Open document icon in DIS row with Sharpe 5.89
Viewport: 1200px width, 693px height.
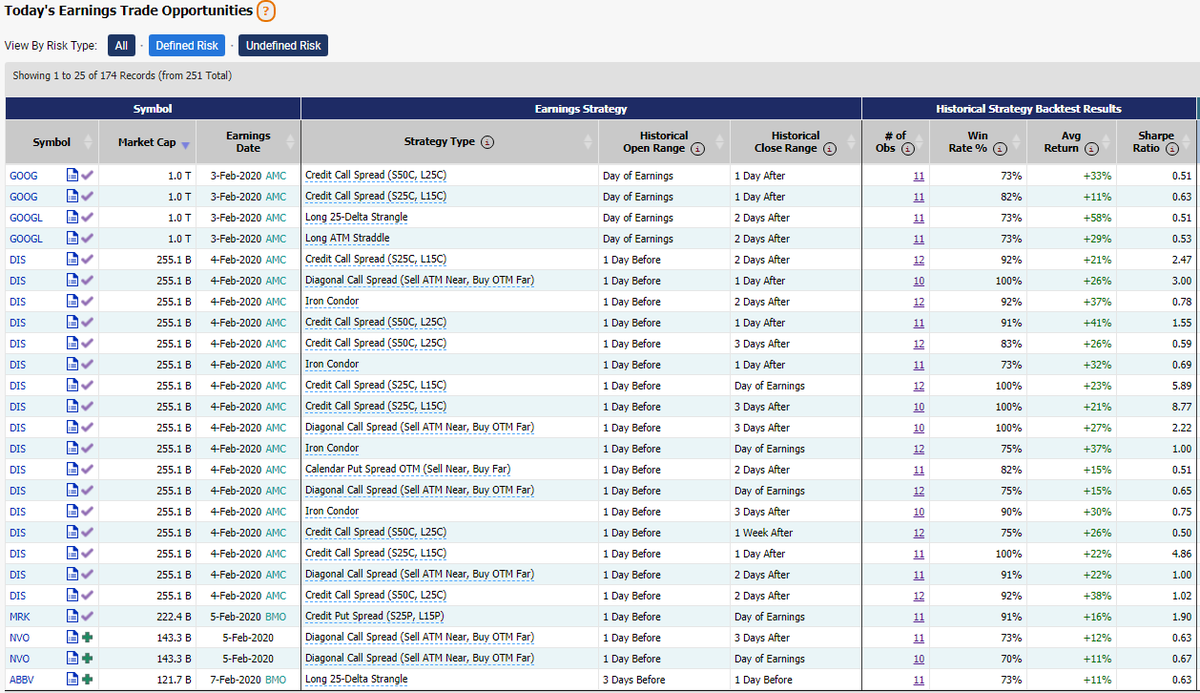72,386
